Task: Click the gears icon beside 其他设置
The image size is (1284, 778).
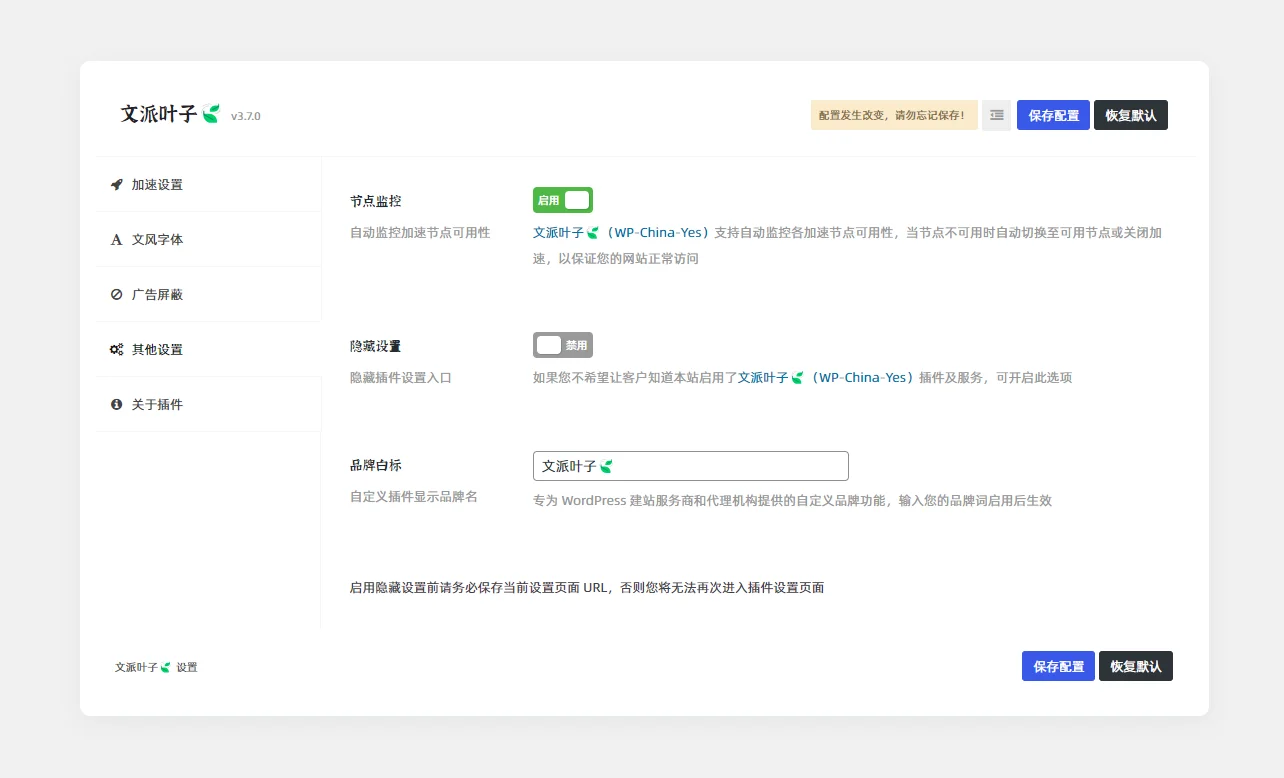Action: click(x=116, y=350)
